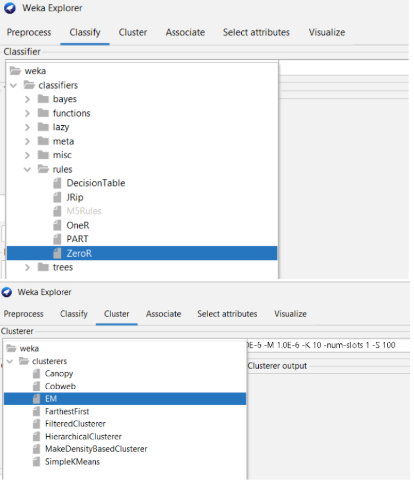
Task: Click the HierarchicalClusterer file icon
Action: (x=36, y=436)
